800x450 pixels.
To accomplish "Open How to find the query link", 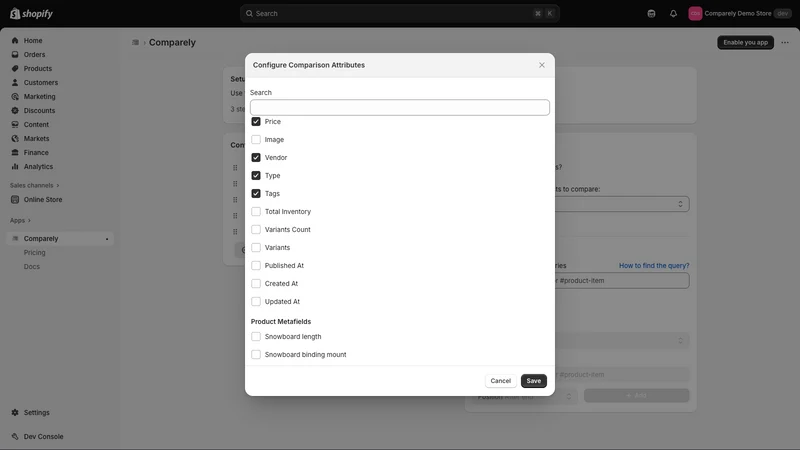I will 654,266.
